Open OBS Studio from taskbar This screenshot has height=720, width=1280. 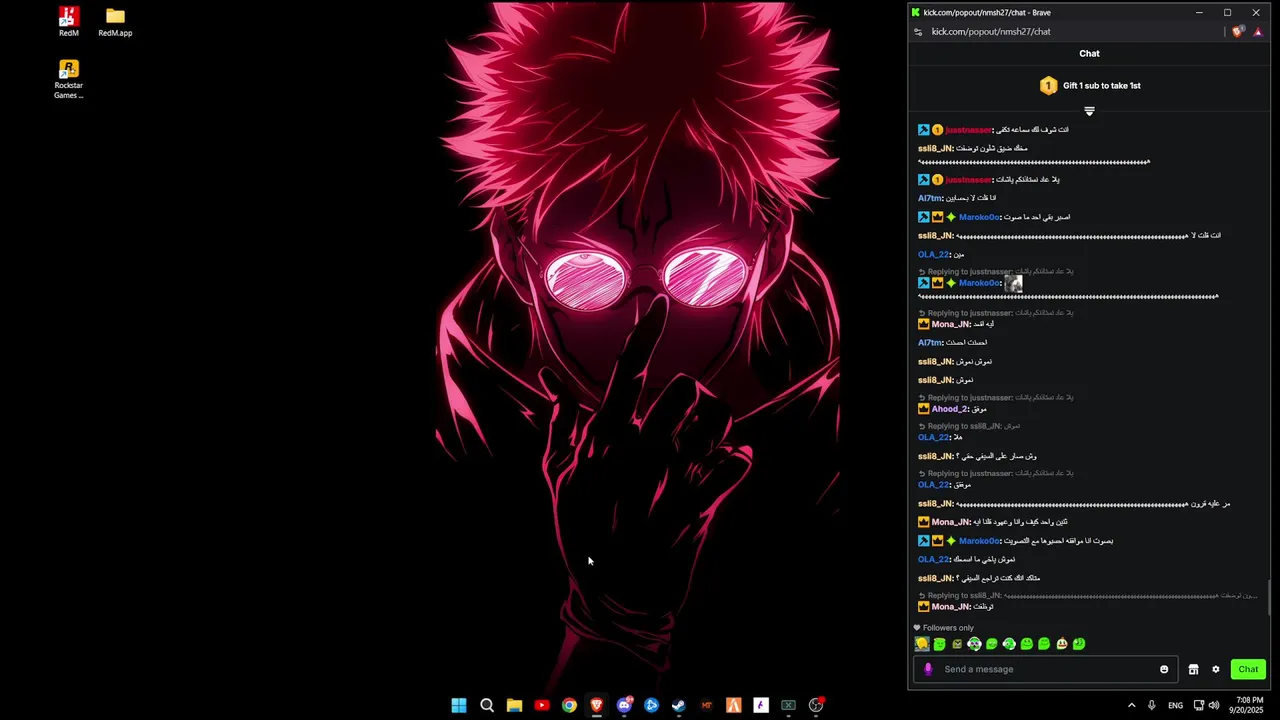tap(816, 705)
